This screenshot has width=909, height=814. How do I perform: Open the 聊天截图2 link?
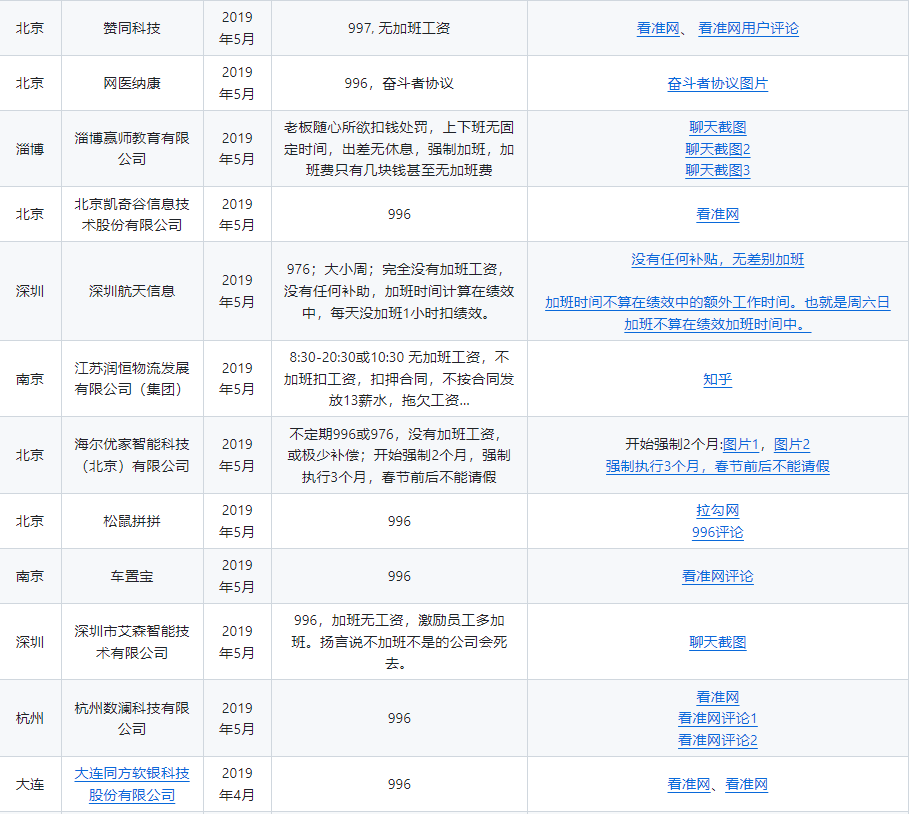click(718, 150)
